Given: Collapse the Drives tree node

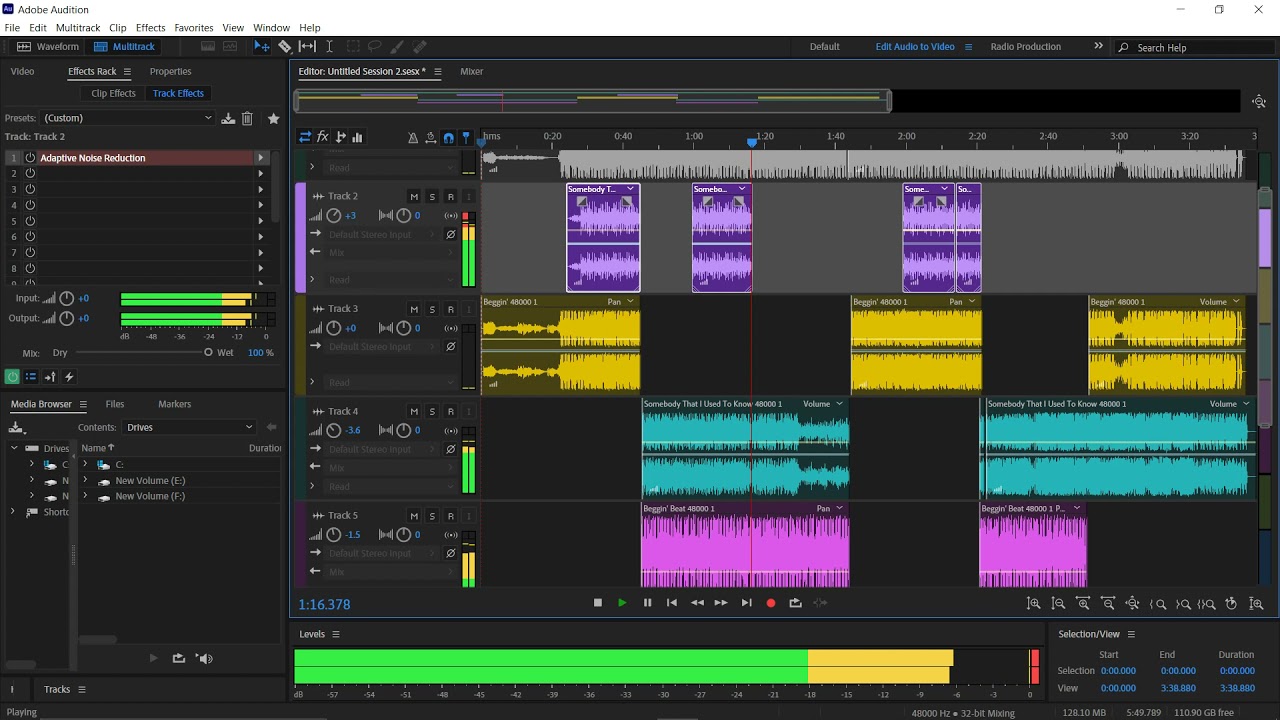Looking at the screenshot, I should 13,449.
